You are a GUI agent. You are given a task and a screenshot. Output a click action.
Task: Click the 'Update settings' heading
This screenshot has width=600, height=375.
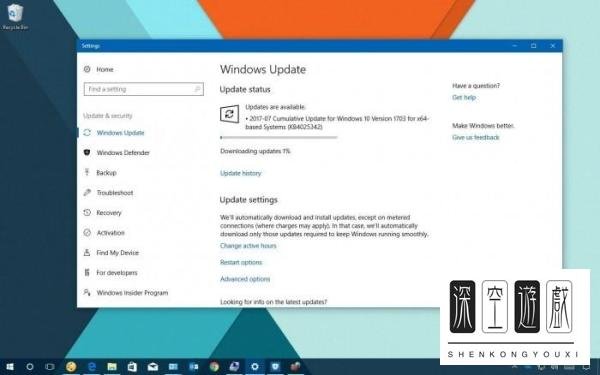(249, 200)
